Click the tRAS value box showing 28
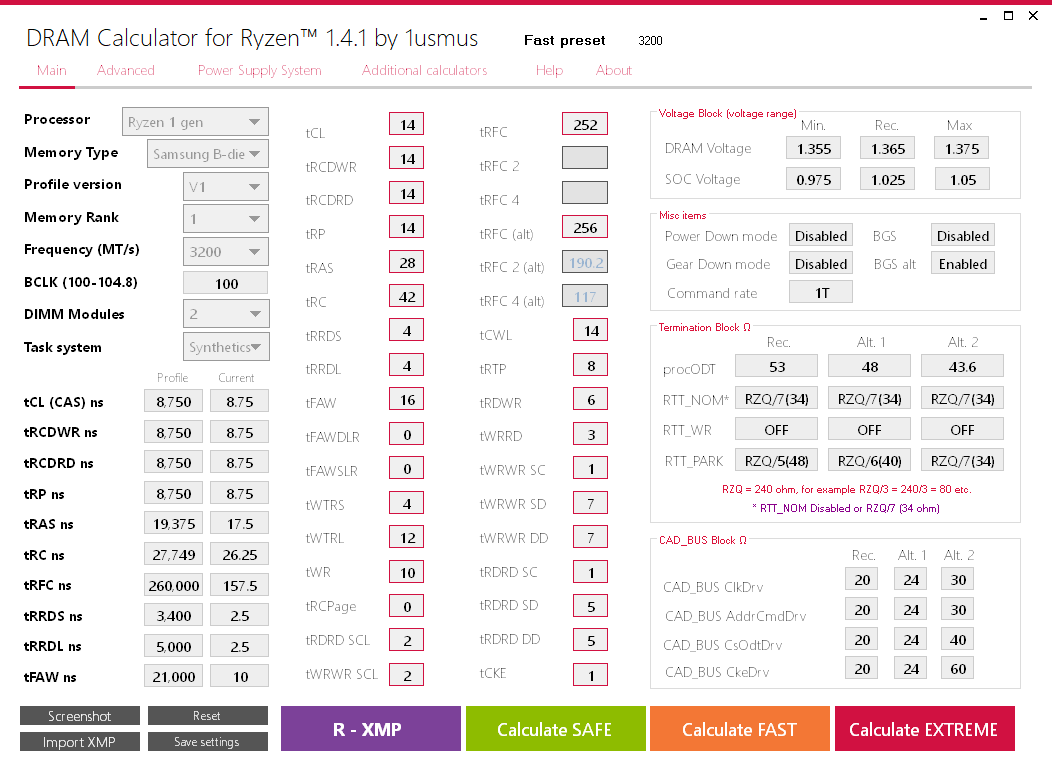 coord(407,262)
